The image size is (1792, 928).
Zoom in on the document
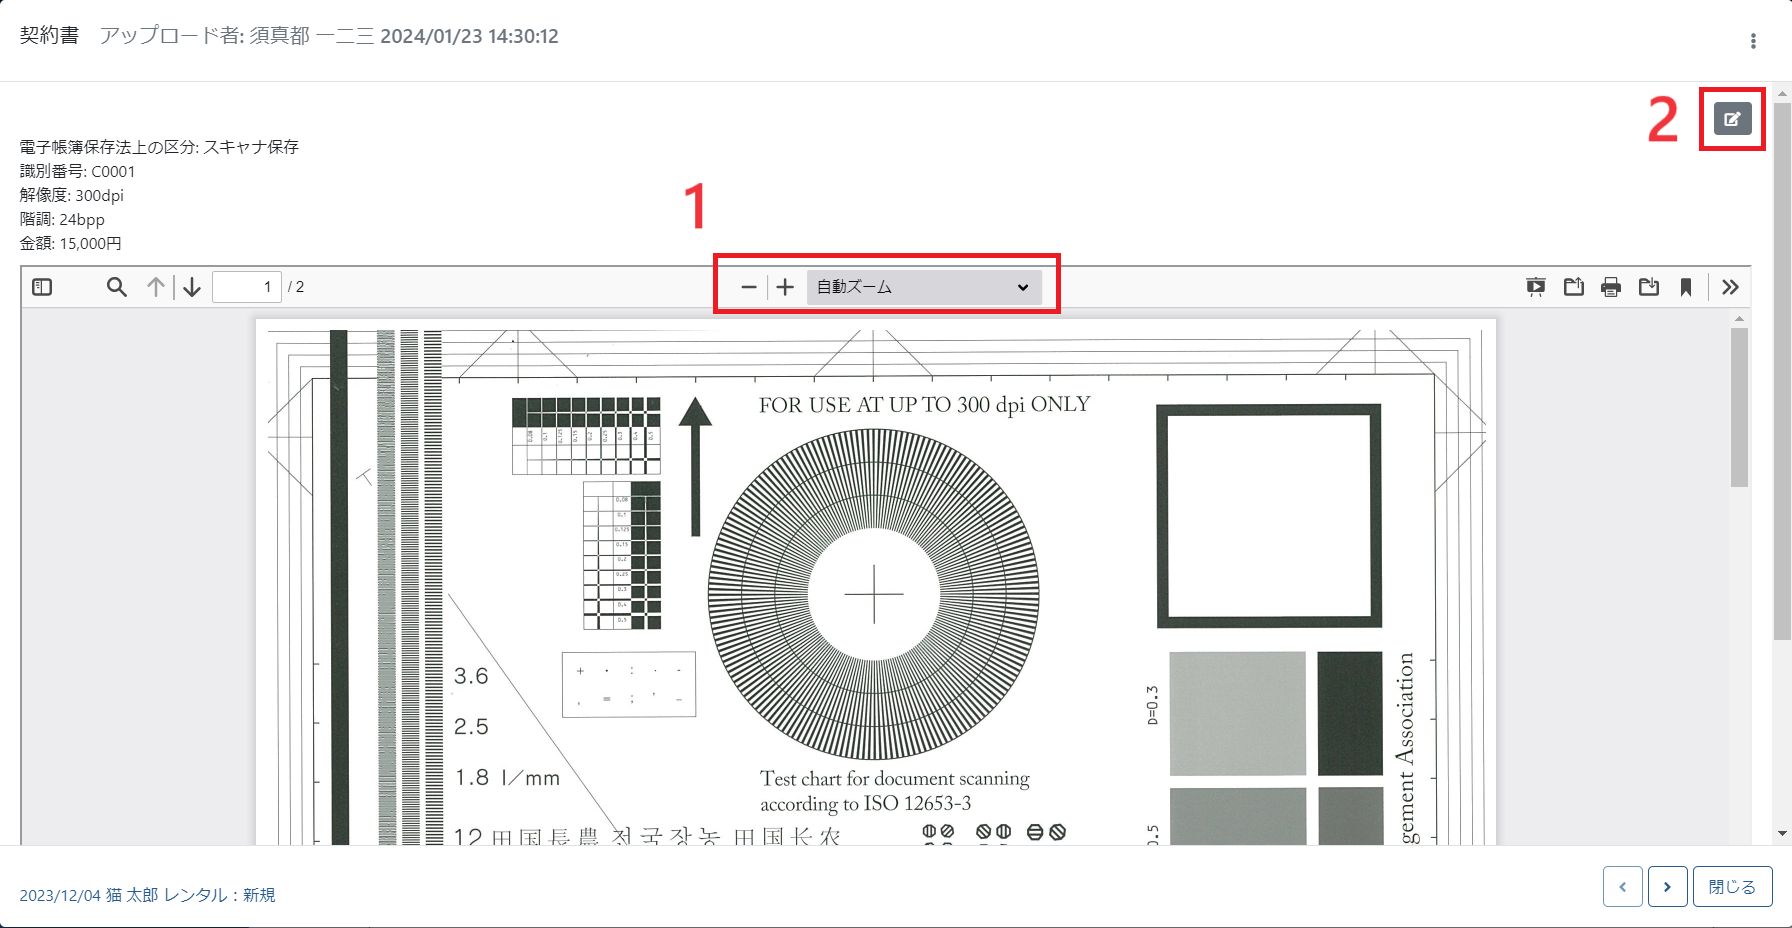click(786, 287)
